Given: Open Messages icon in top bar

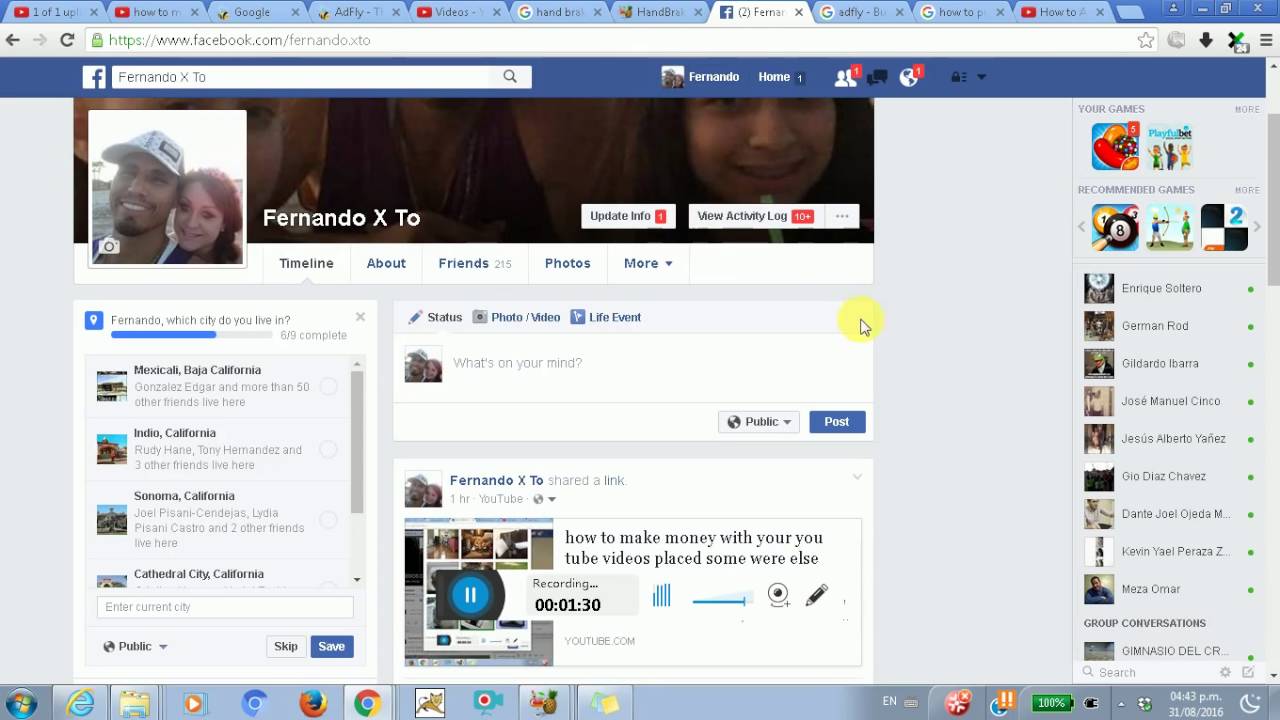Looking at the screenshot, I should point(877,77).
